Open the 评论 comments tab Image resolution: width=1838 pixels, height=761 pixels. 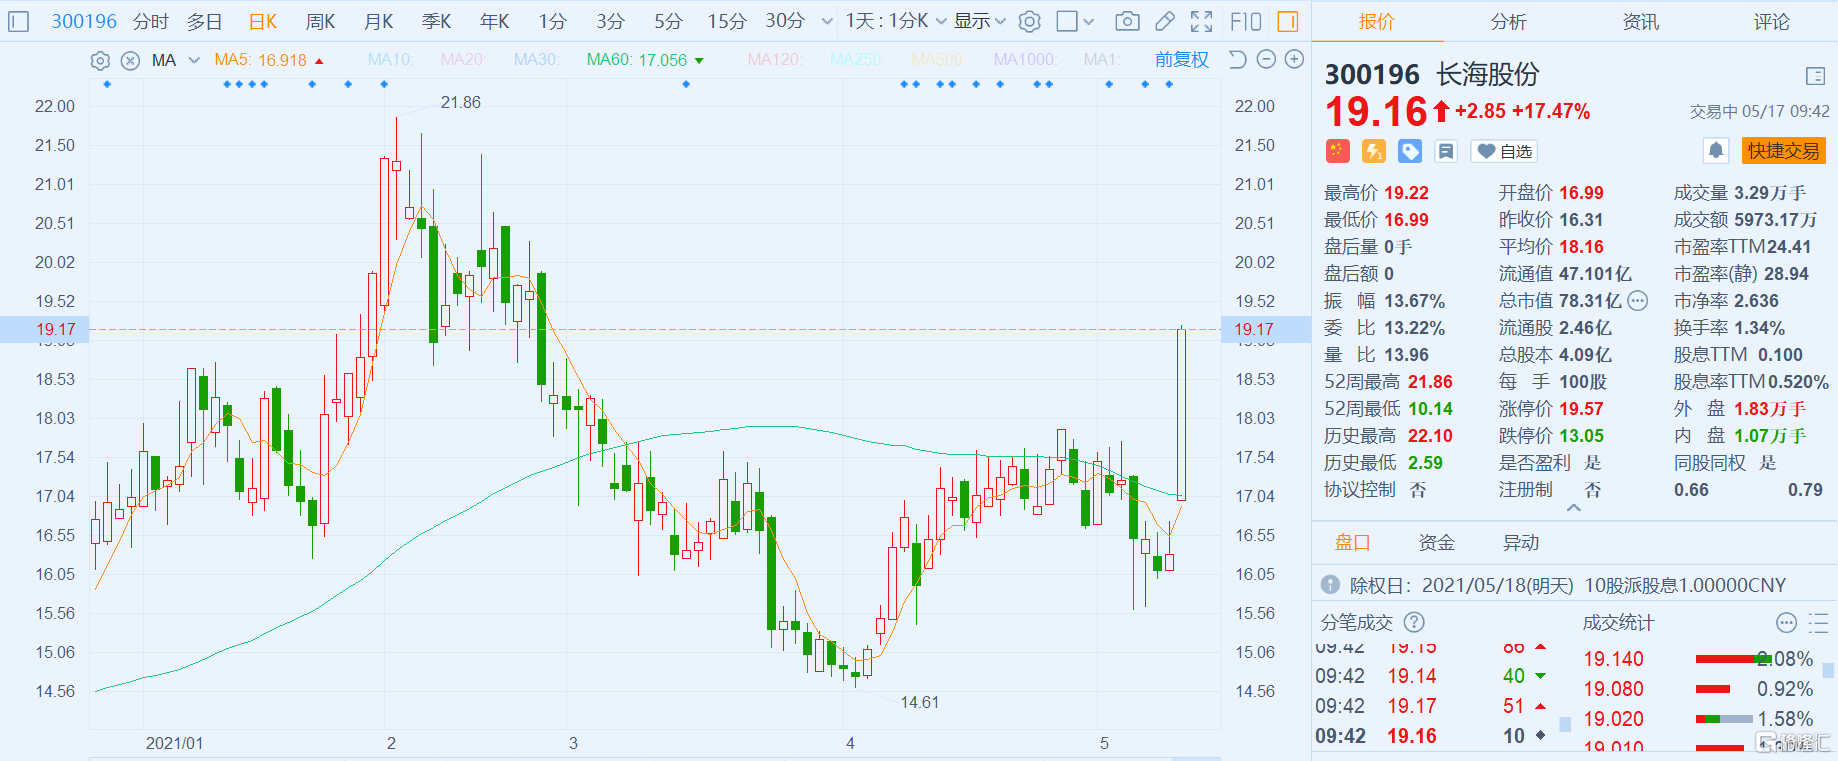[x=1772, y=21]
